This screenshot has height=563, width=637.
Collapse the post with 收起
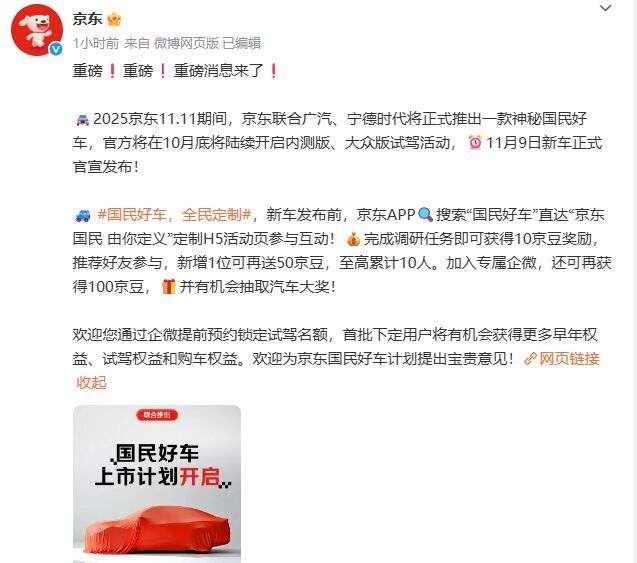click(91, 382)
